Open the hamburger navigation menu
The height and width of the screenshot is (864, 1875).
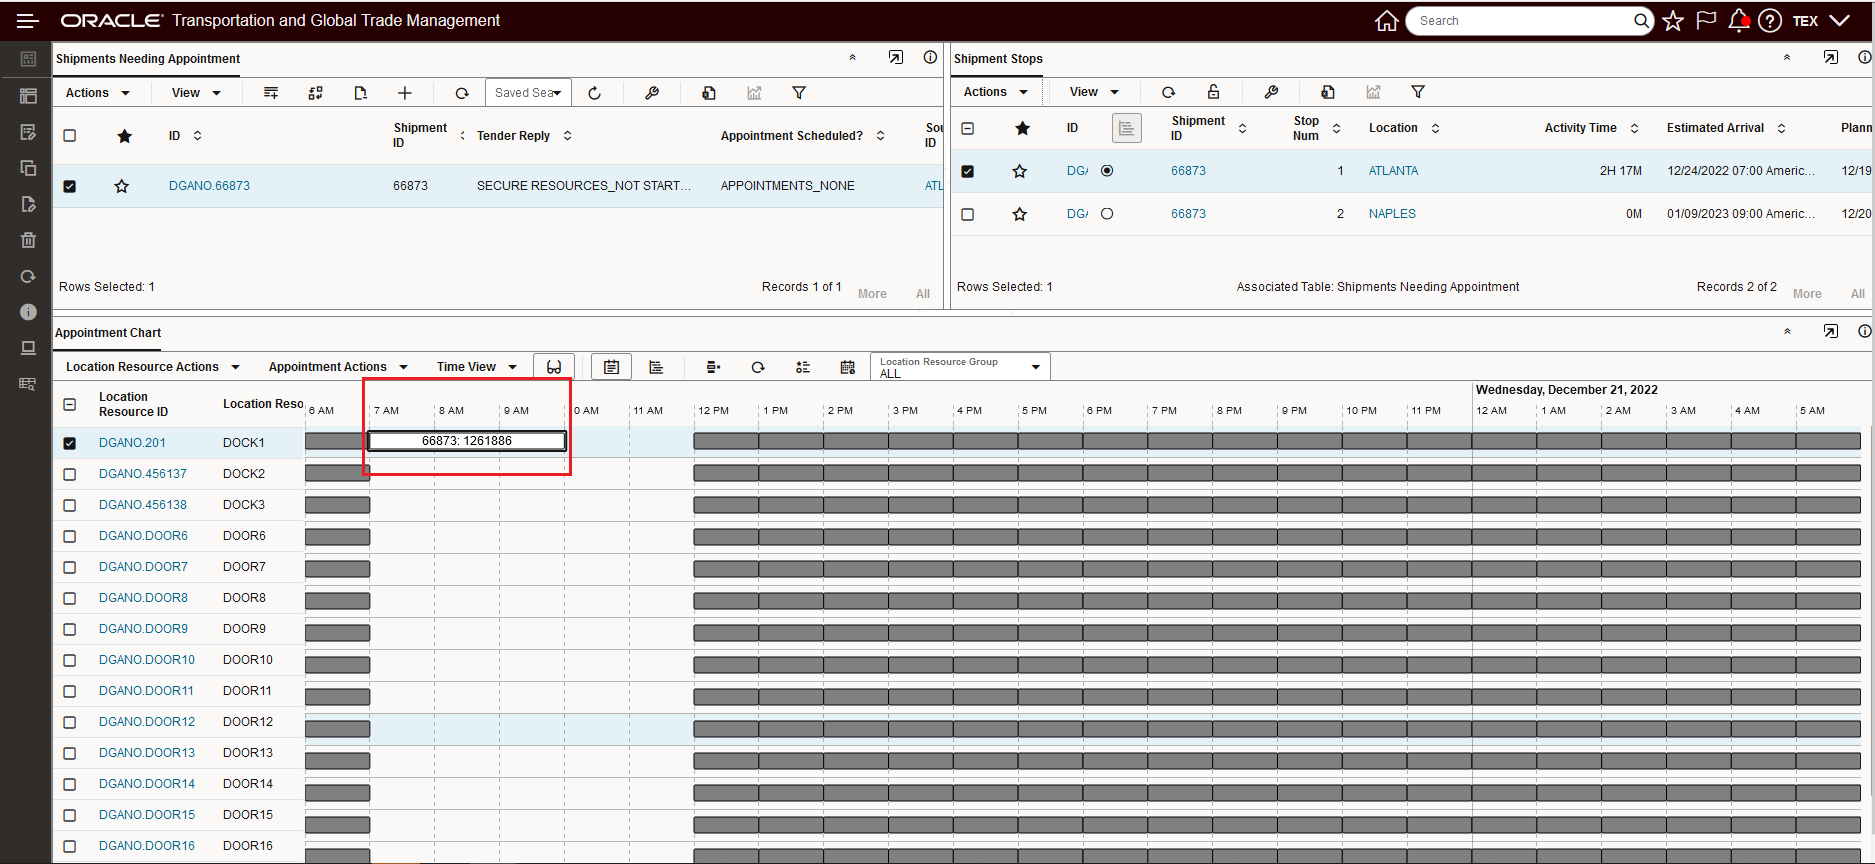27,21
